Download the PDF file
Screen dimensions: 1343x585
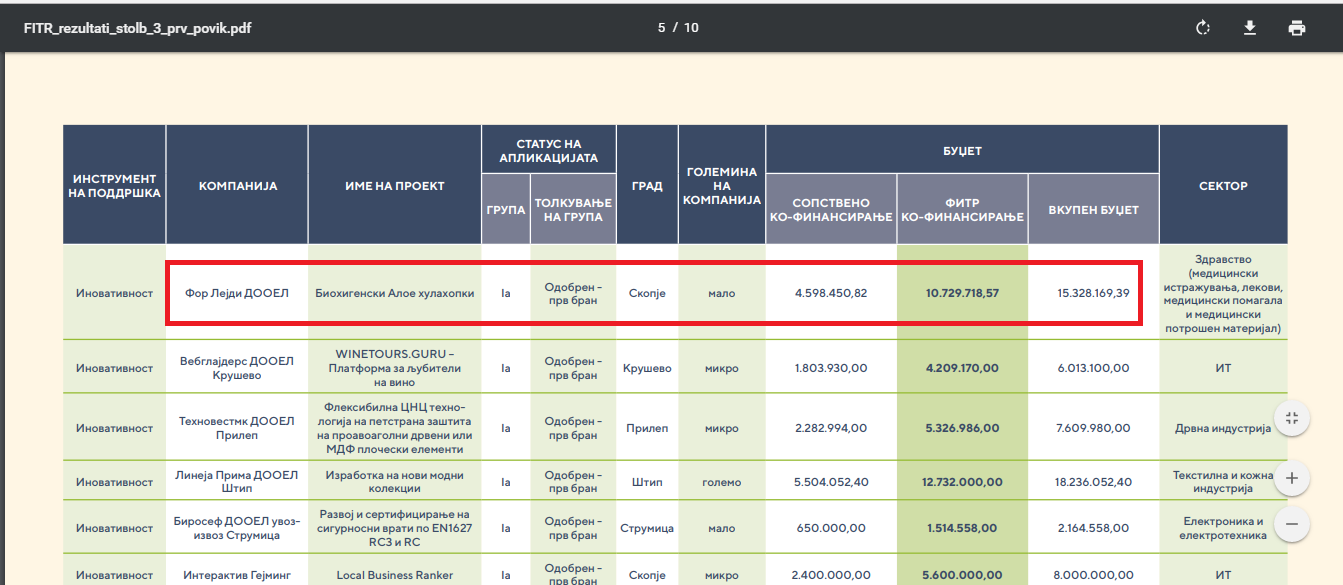click(x=1250, y=28)
